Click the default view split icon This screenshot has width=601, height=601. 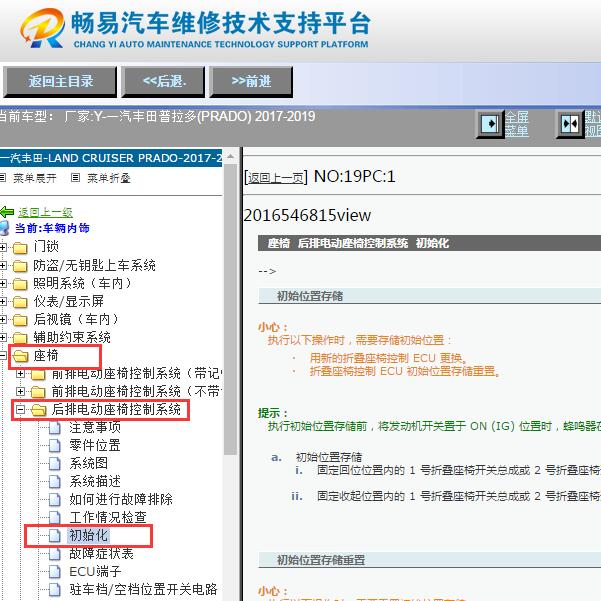570,124
